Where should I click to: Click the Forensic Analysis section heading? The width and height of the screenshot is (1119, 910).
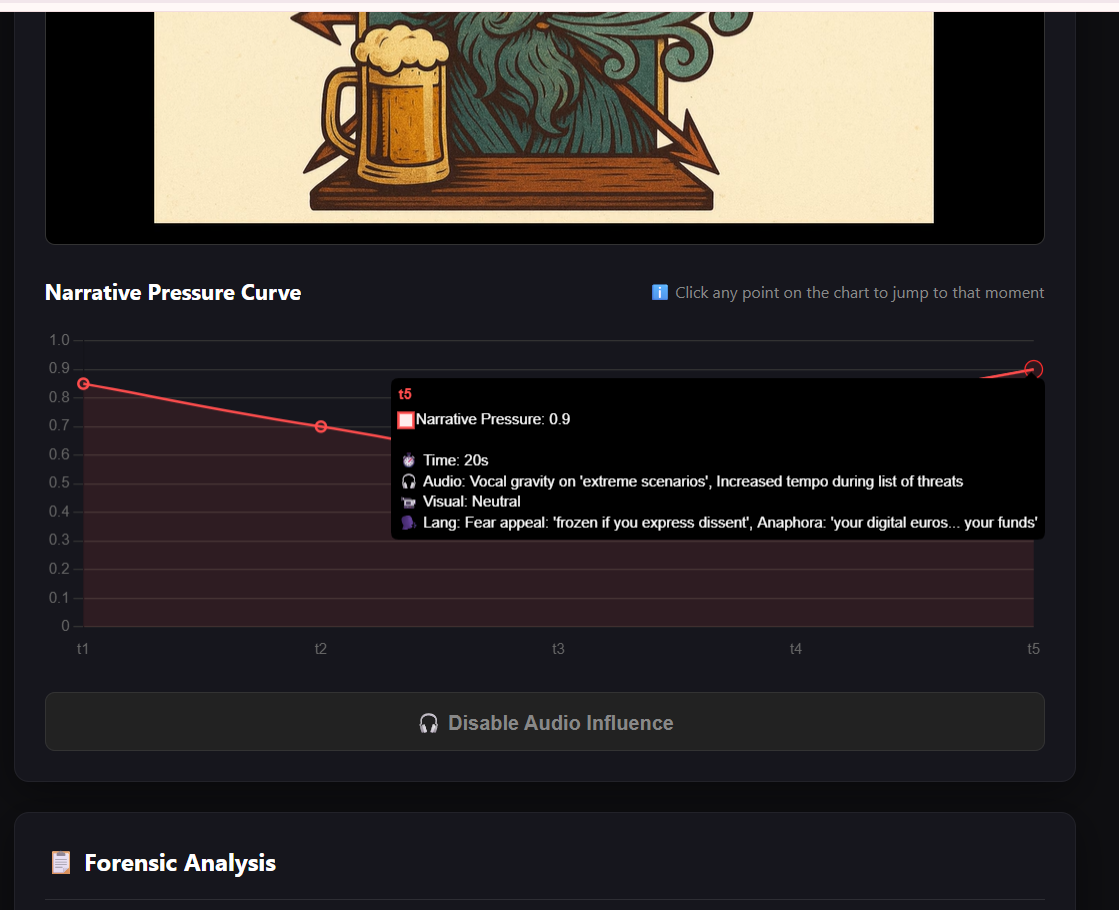click(180, 863)
